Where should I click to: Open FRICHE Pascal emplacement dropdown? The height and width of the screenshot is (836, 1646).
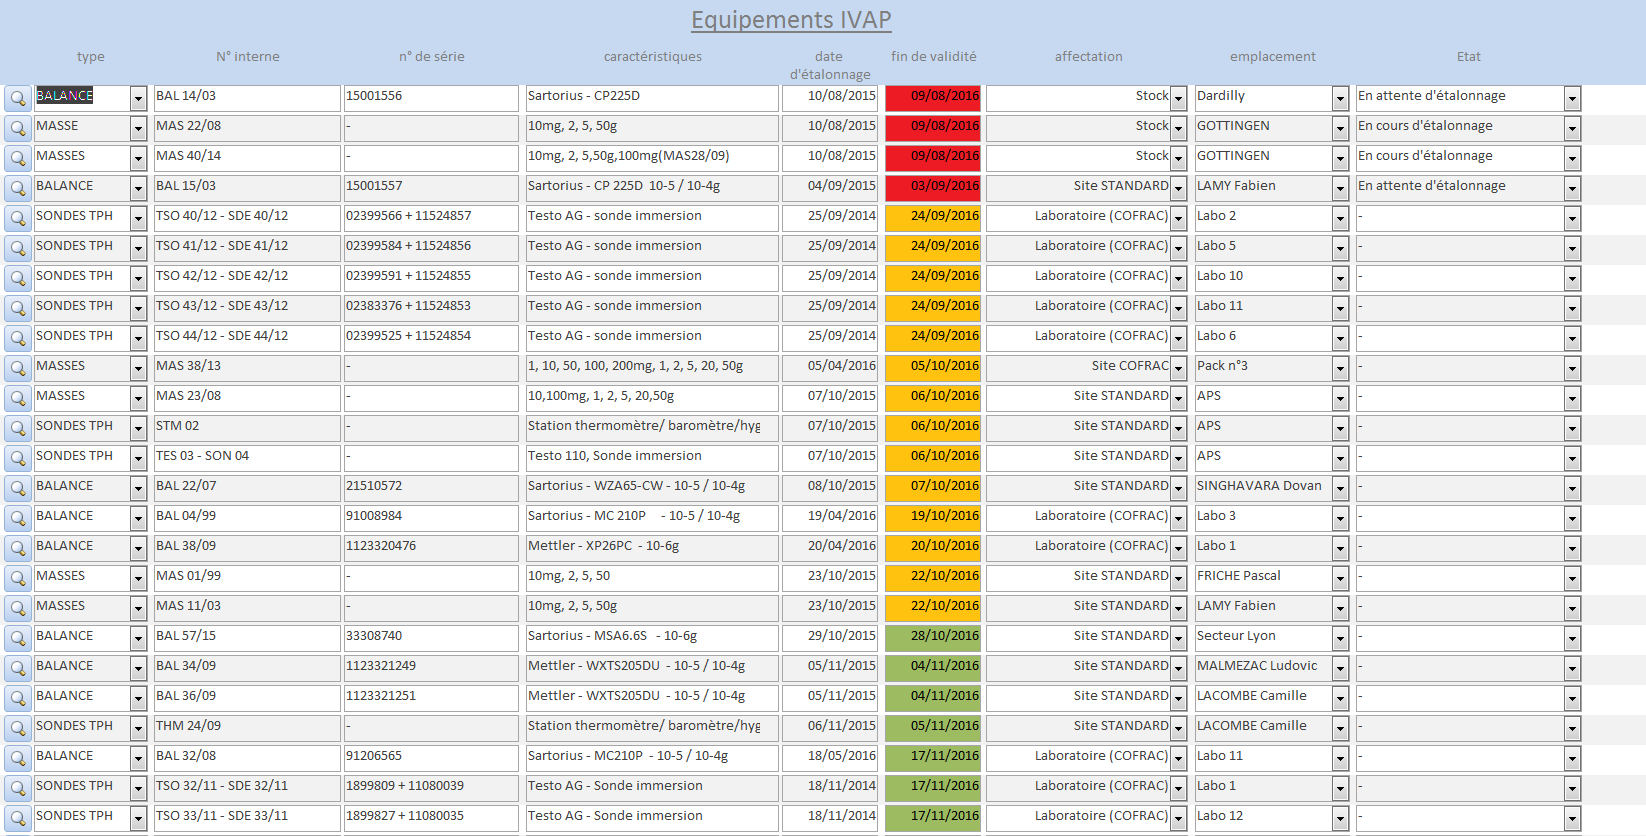(1340, 578)
